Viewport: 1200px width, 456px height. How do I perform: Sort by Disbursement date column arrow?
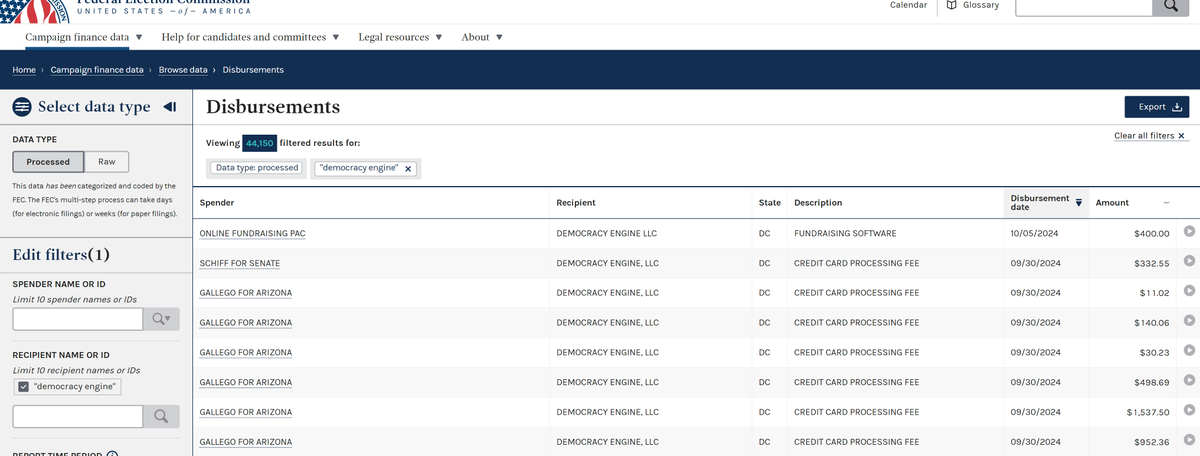point(1079,202)
